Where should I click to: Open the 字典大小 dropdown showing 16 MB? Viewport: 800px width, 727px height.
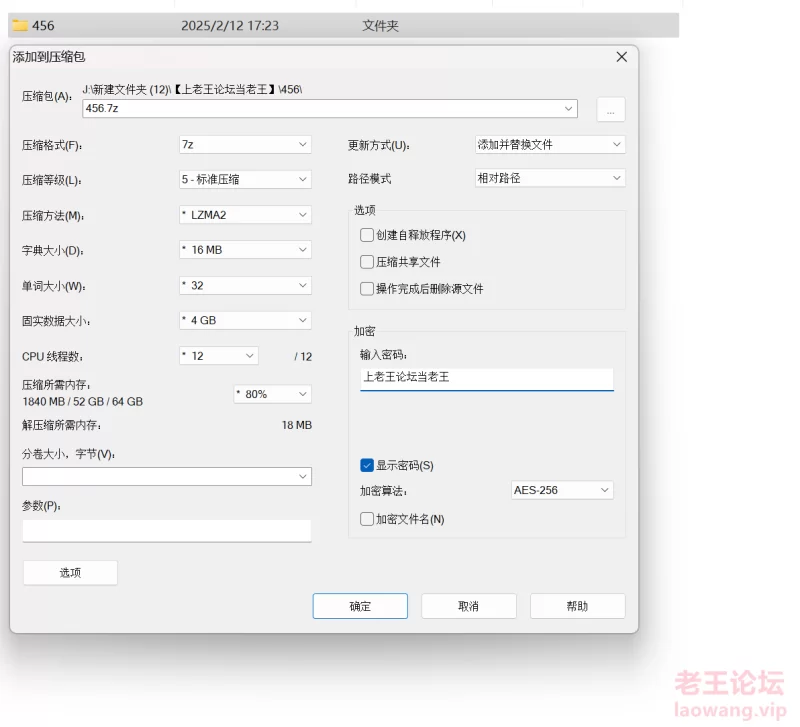click(x=245, y=249)
